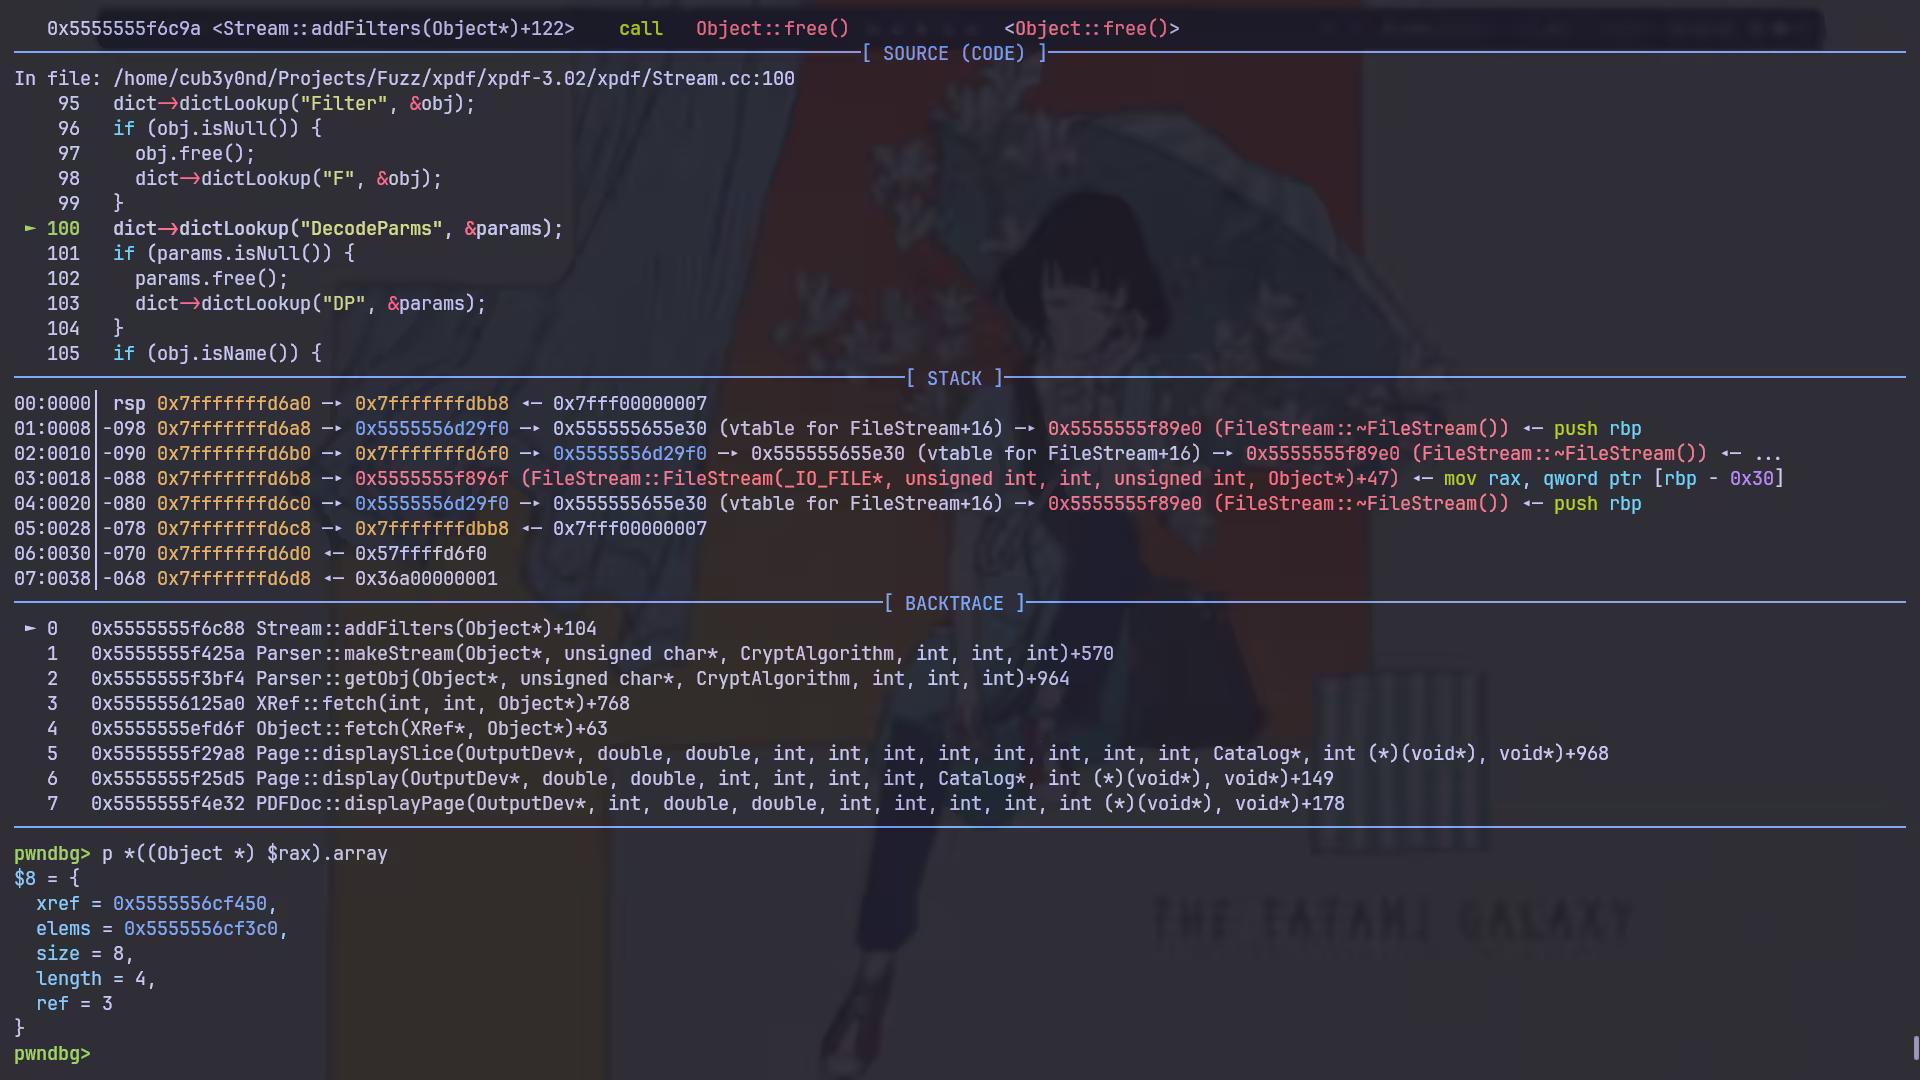Click the BACKTRACE section header
Viewport: 1920px width, 1080px height.
[x=954, y=604]
